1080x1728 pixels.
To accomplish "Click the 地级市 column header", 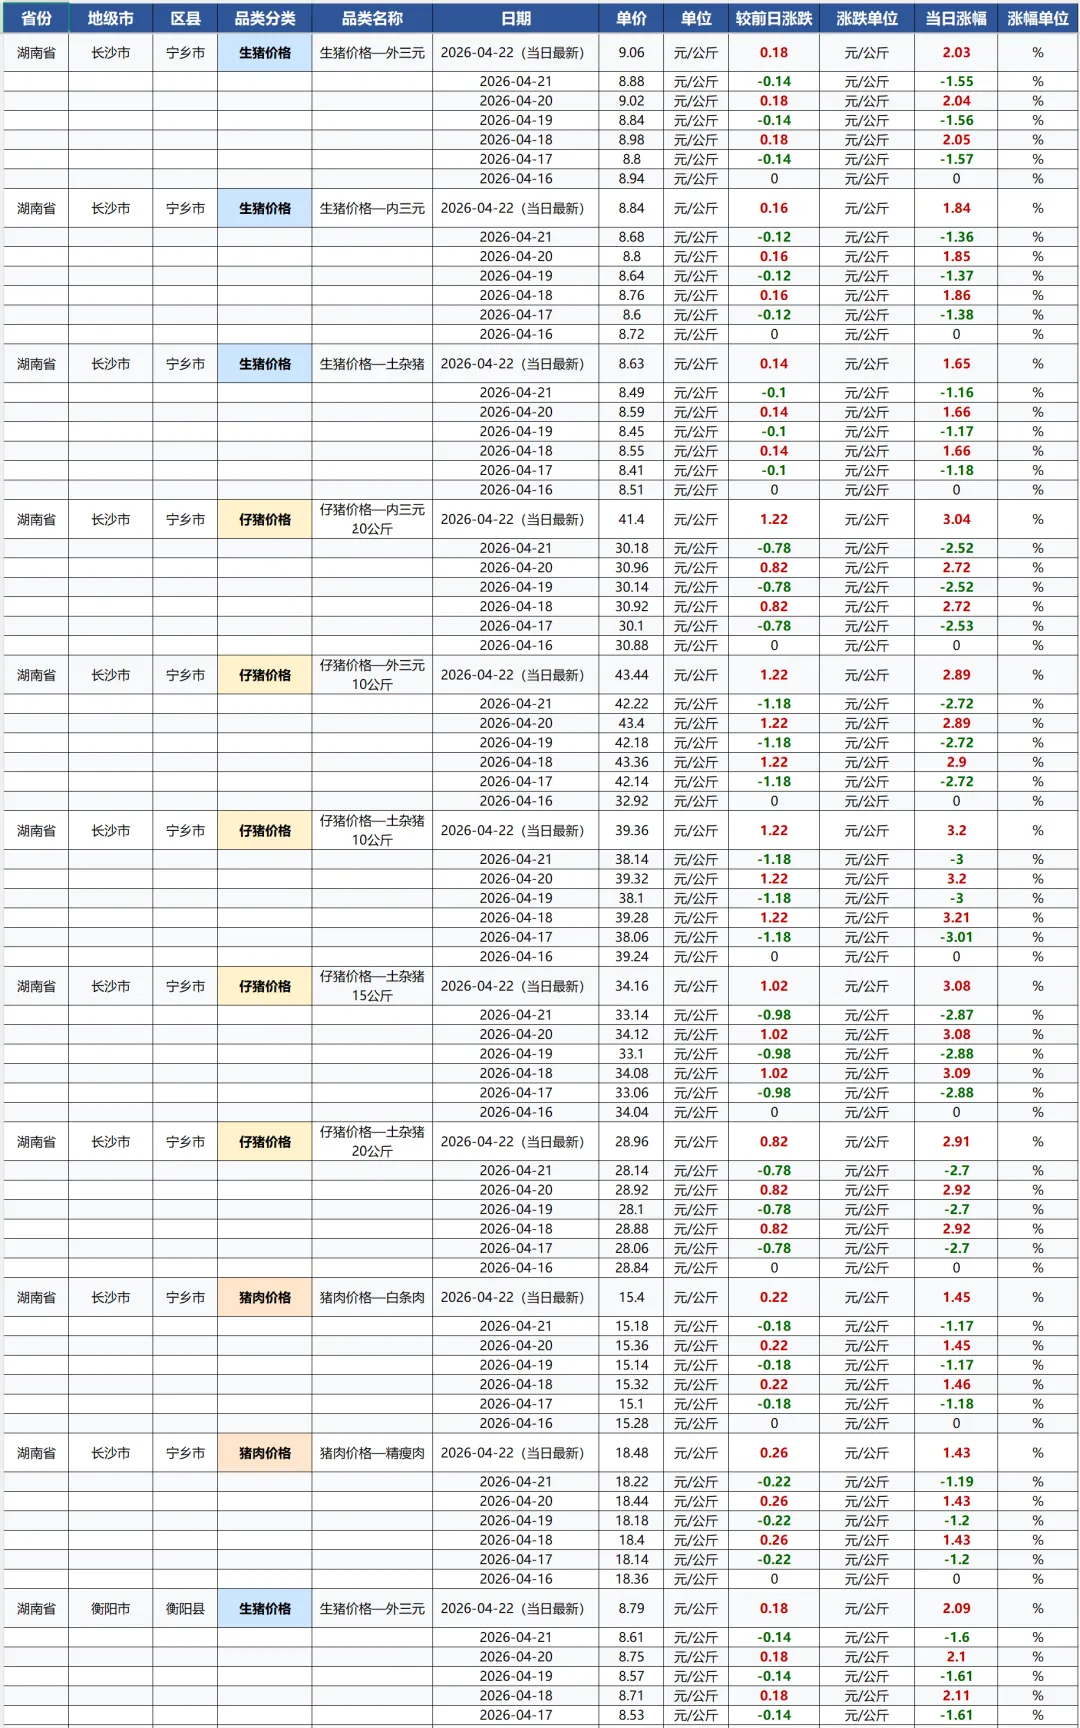I will [x=110, y=18].
